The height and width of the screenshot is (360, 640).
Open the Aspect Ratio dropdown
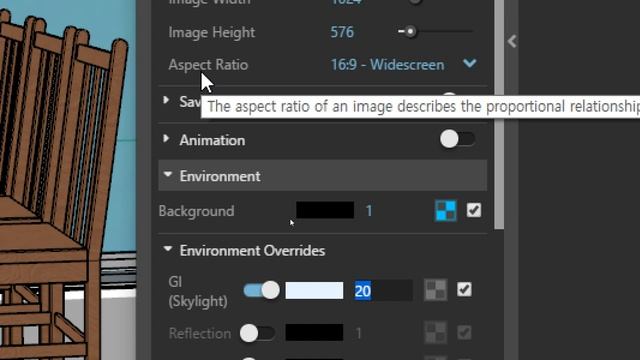pos(470,64)
